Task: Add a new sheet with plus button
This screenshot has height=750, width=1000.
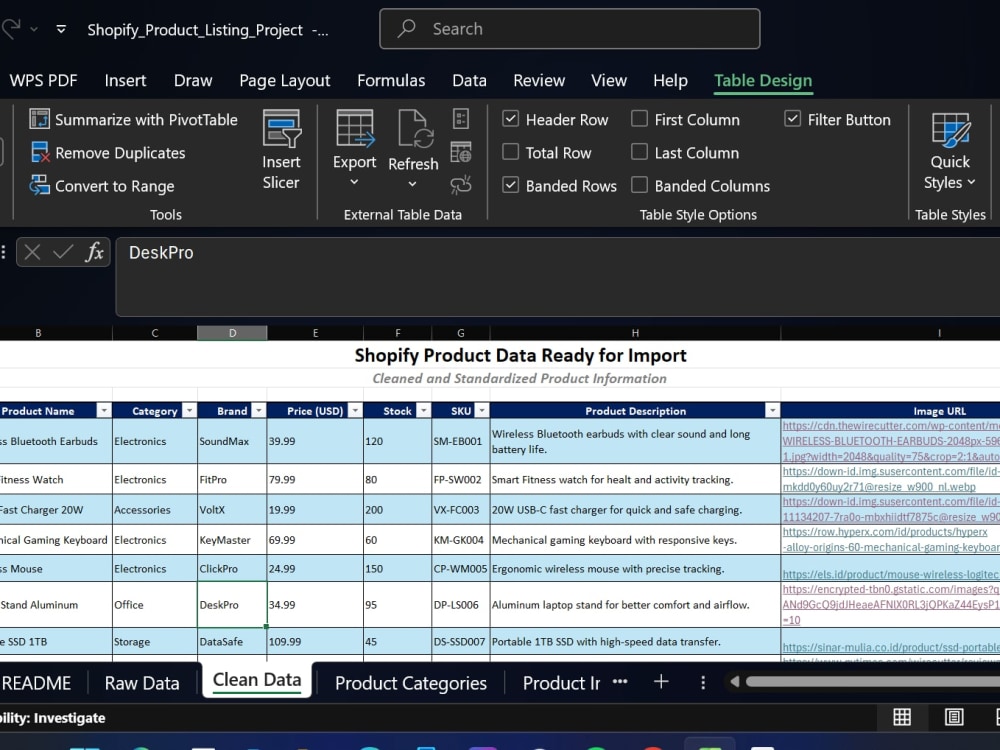Action: pos(661,682)
